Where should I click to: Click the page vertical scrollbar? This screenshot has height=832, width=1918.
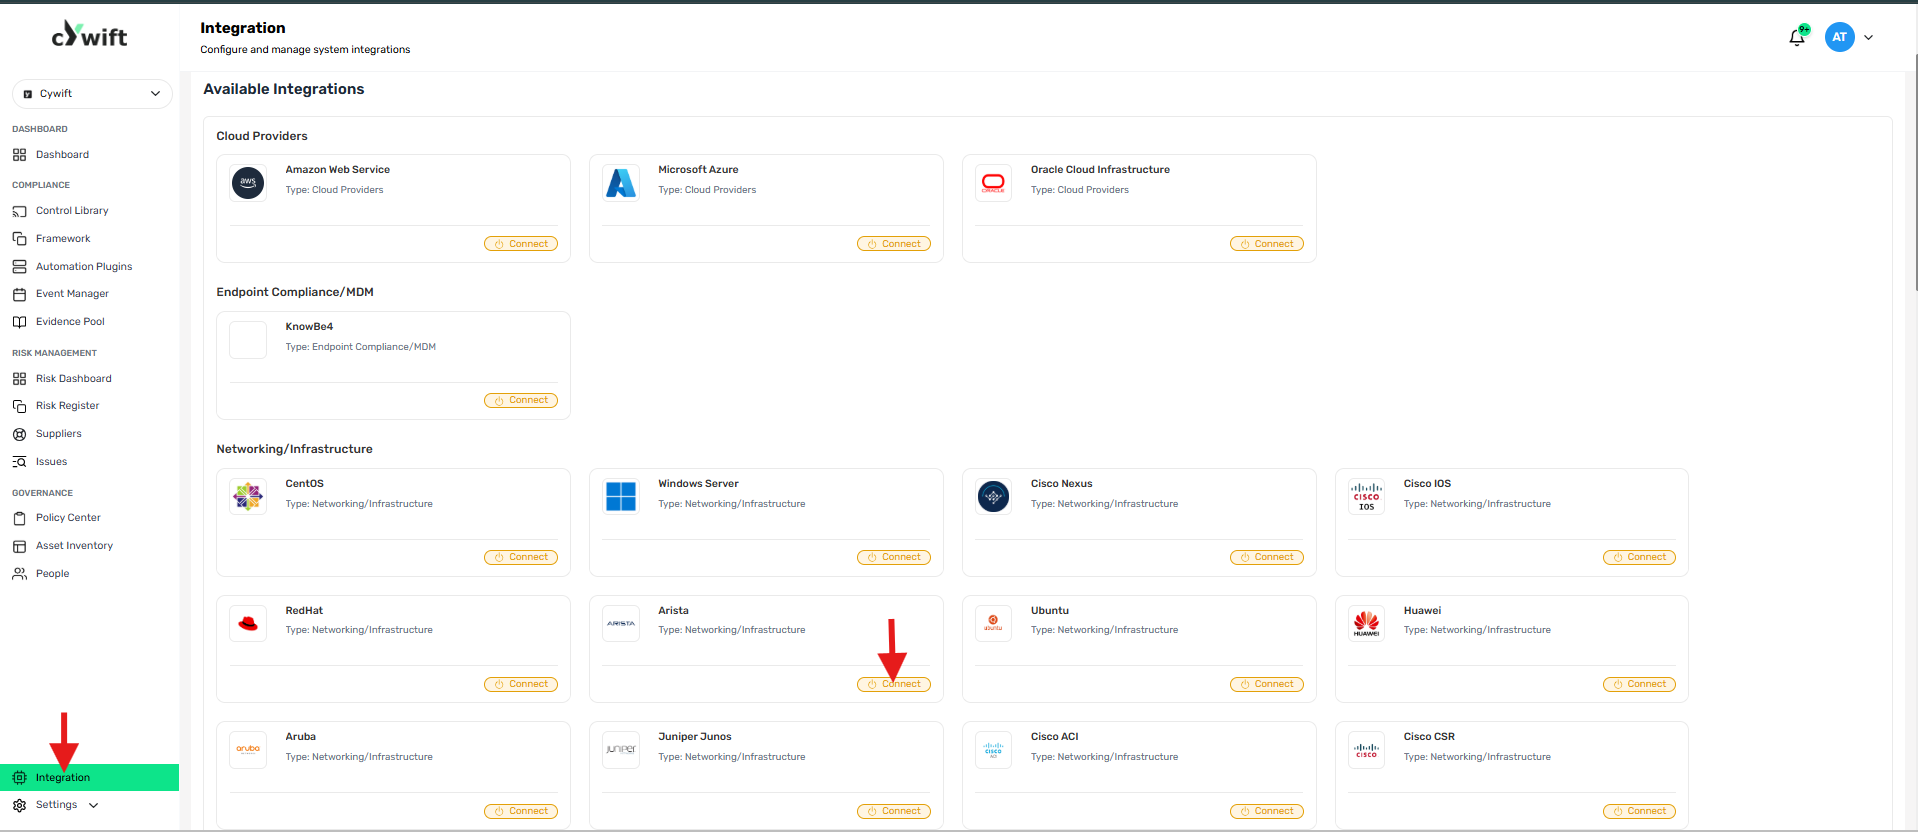(1915, 170)
